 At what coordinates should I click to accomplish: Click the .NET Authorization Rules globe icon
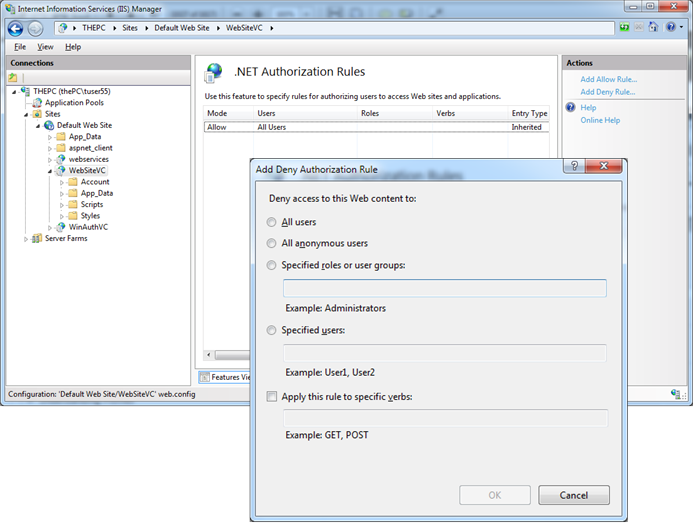(x=213, y=73)
